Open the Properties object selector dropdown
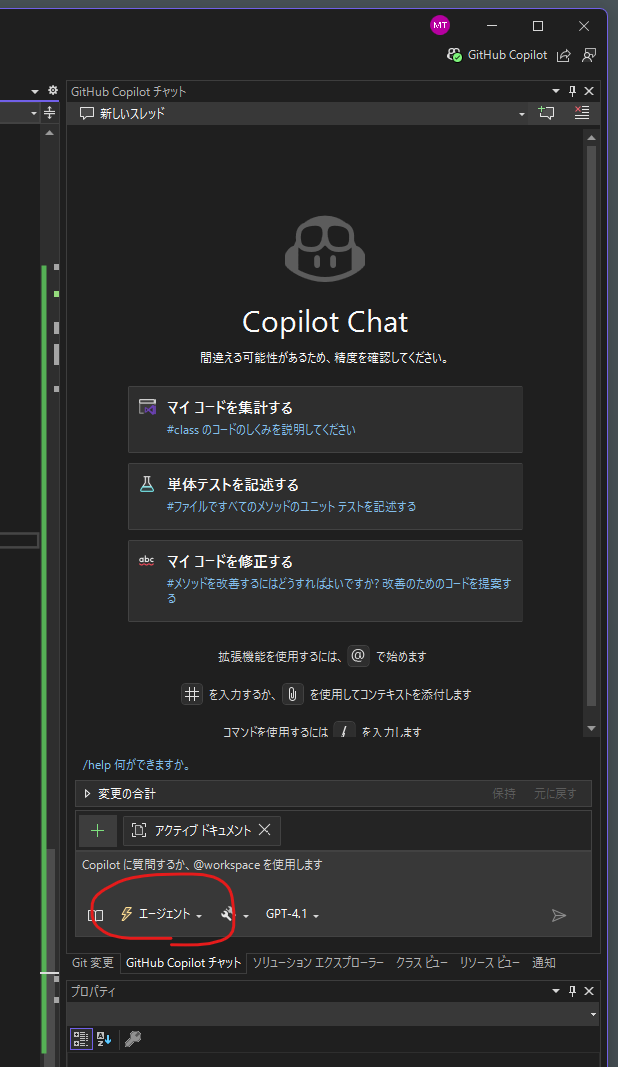This screenshot has height=1067, width=618. tap(593, 1015)
